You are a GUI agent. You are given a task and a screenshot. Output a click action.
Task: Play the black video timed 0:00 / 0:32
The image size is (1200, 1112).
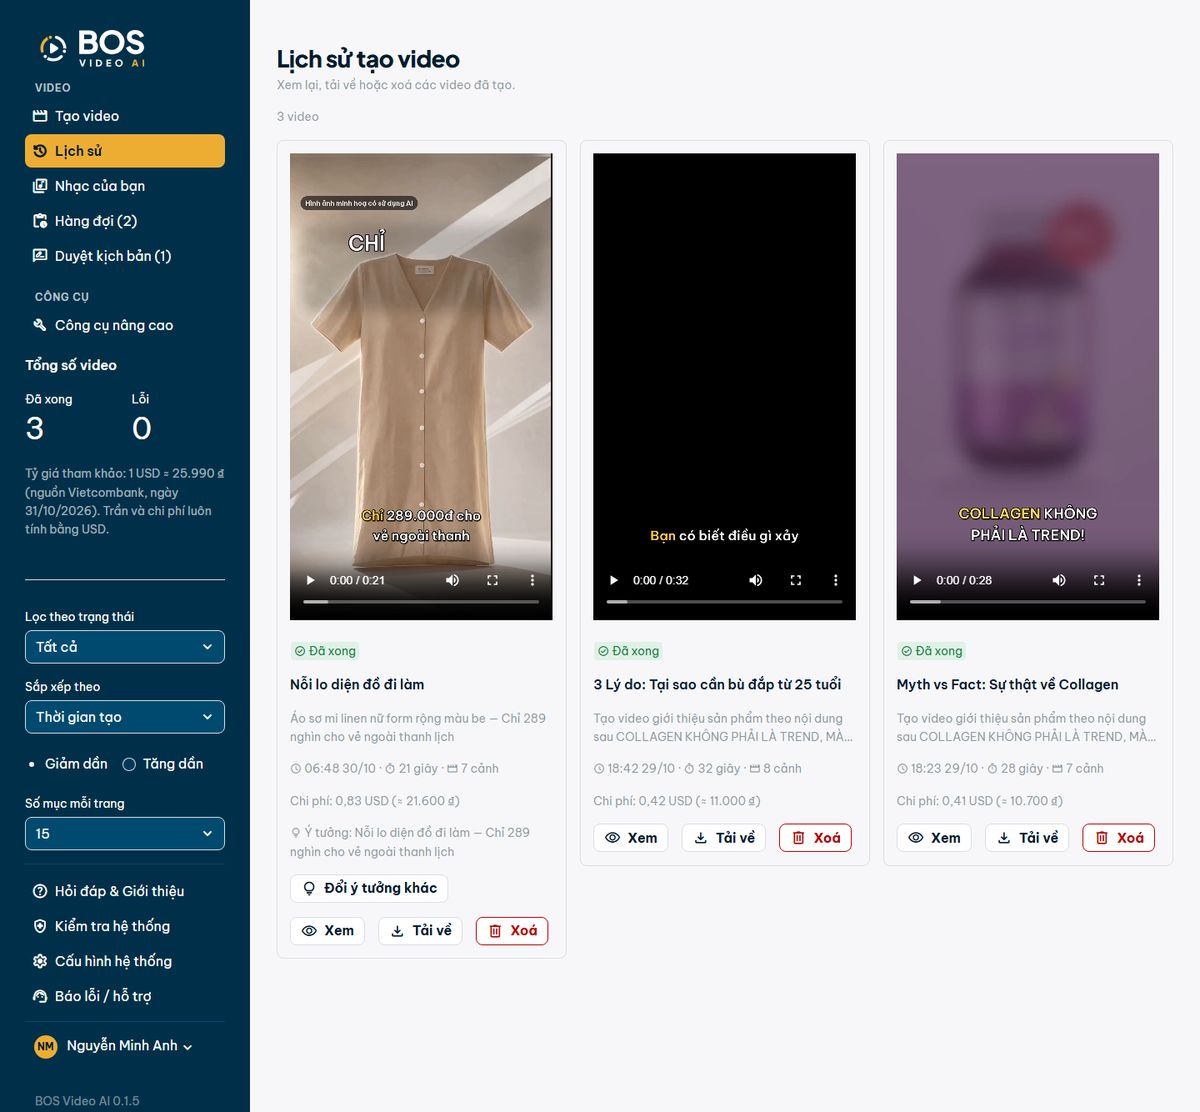click(x=614, y=580)
